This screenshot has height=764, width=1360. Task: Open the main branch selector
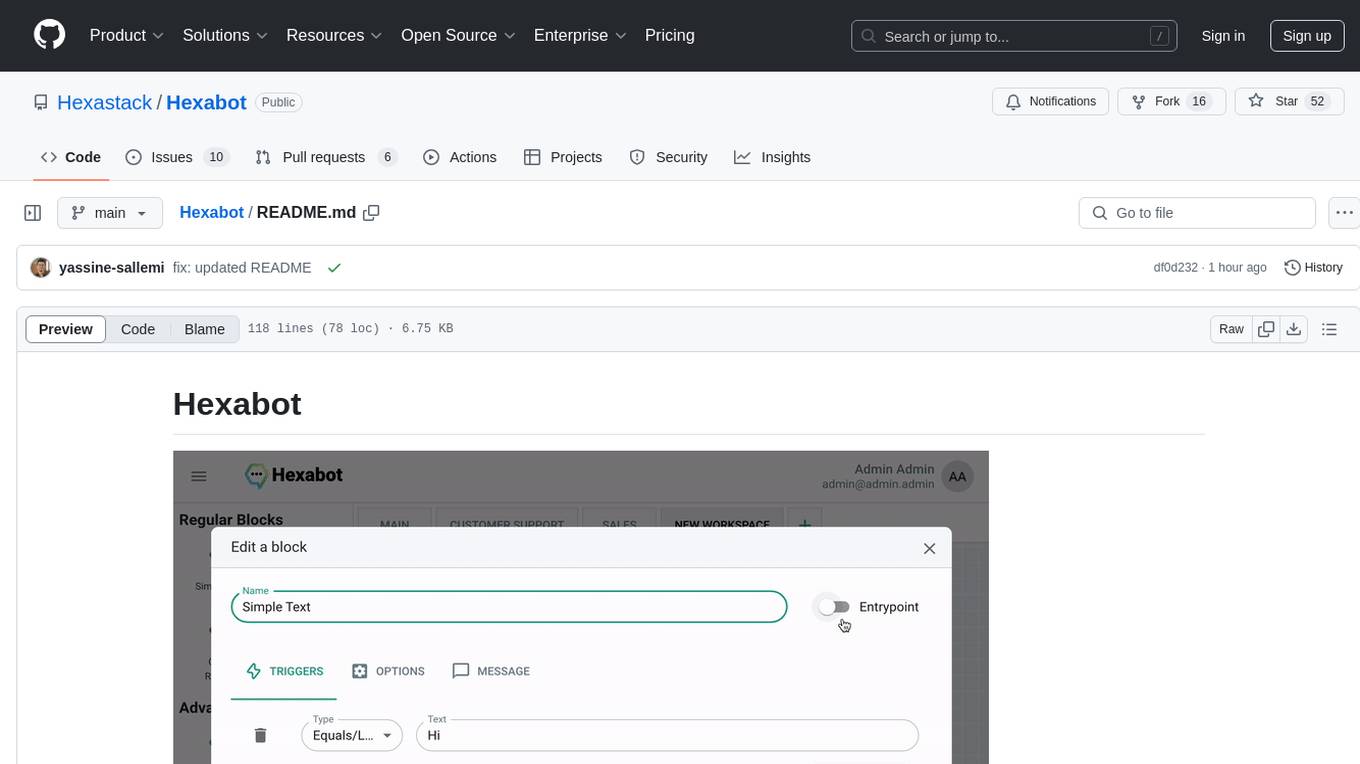coord(110,213)
